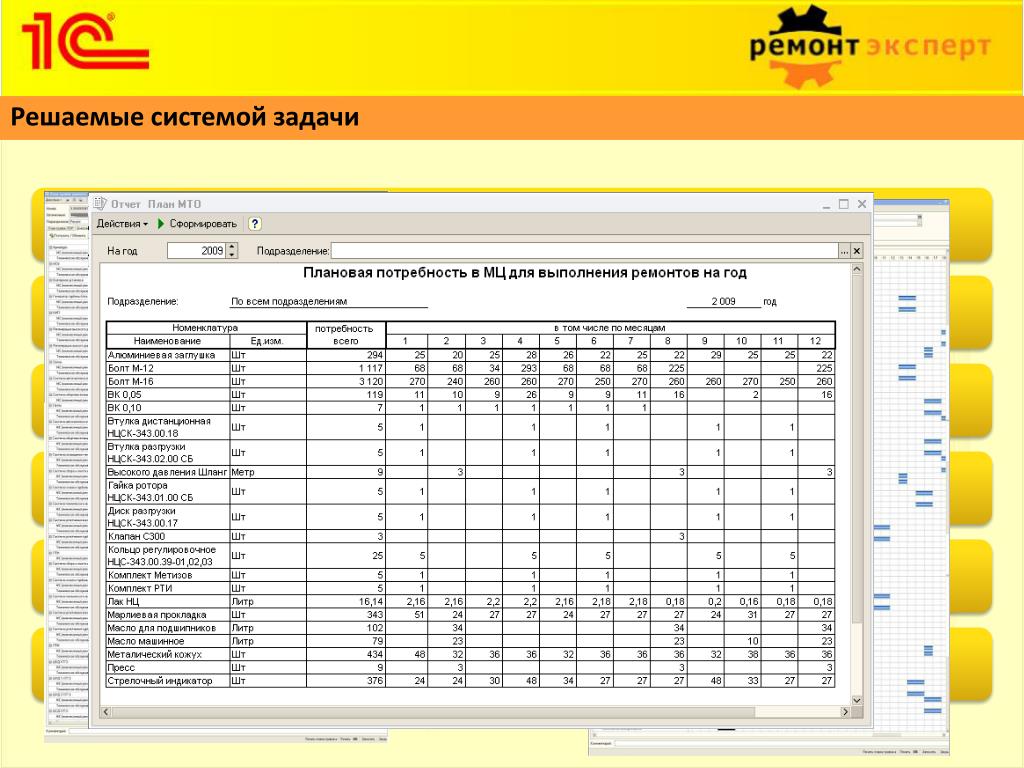Select Диск разгрузки НЦСК-343.00.17 cell

click(168, 517)
